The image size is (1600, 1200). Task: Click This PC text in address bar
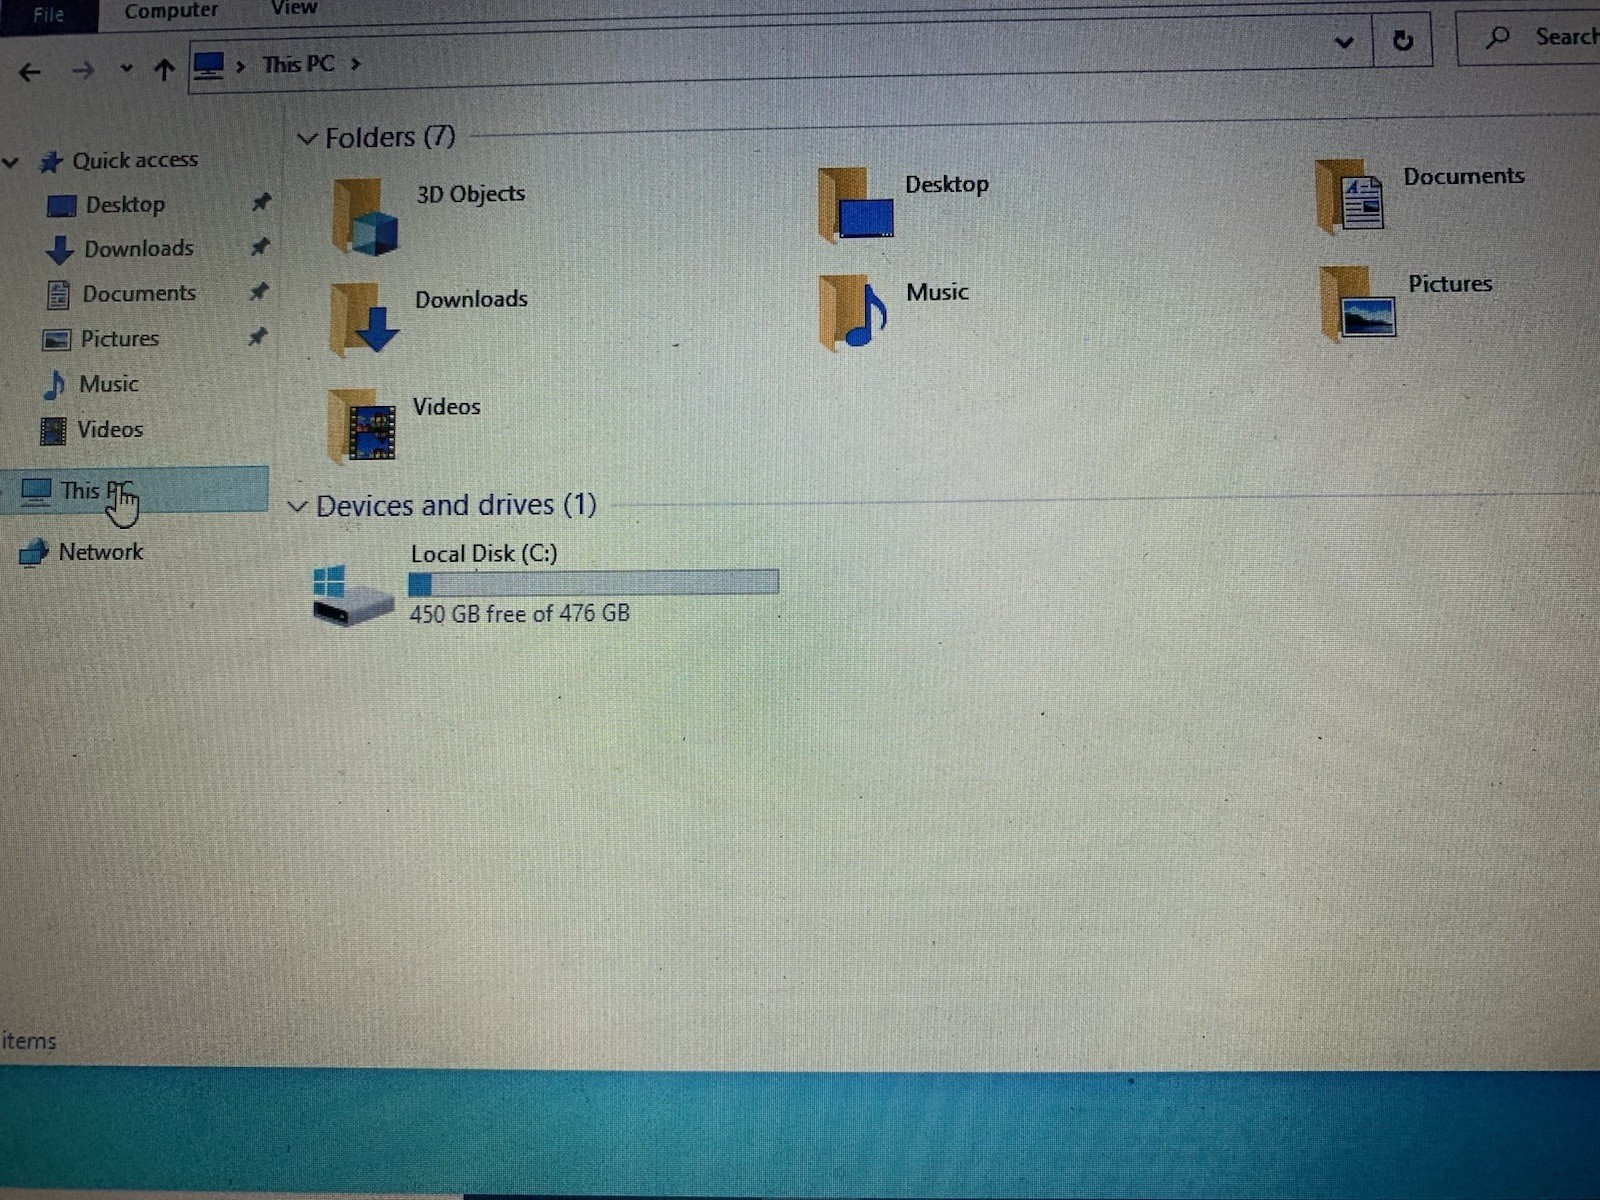pyautogui.click(x=298, y=64)
